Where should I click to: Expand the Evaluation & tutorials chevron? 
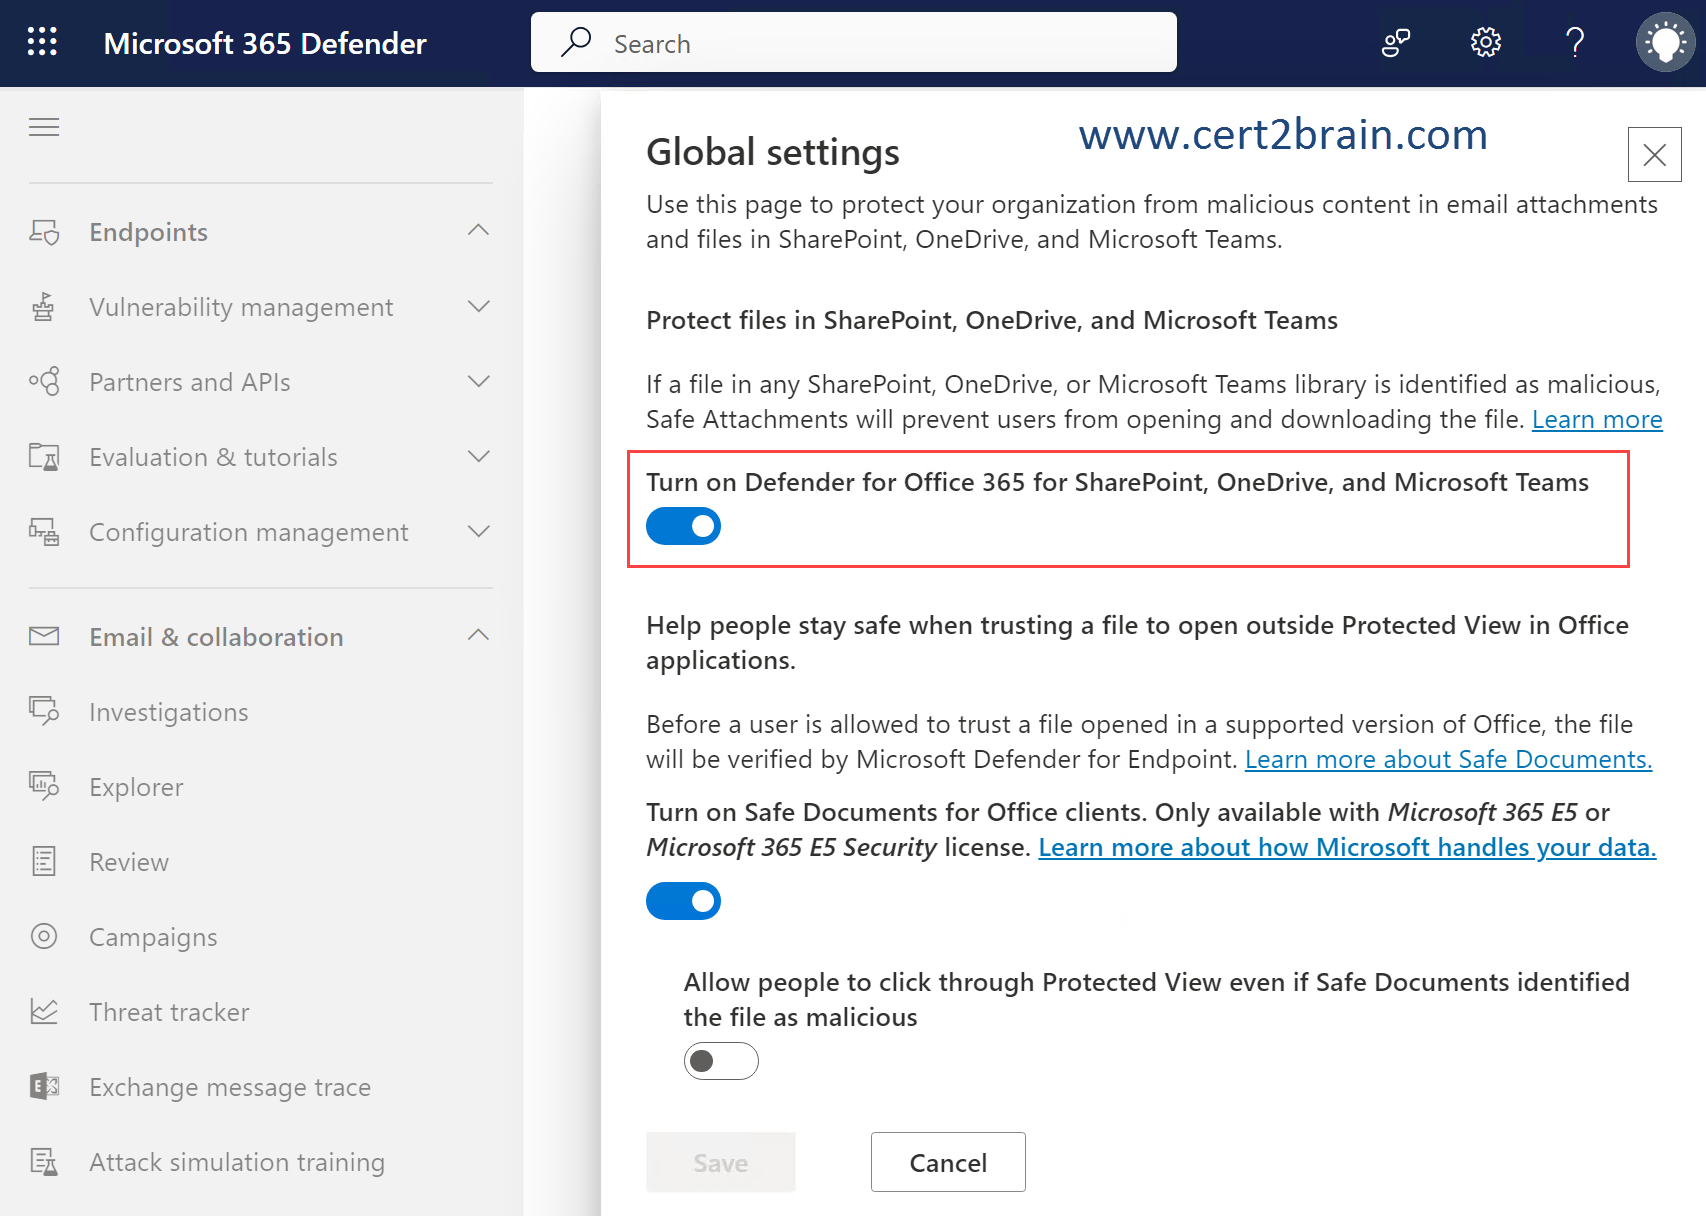click(x=479, y=456)
